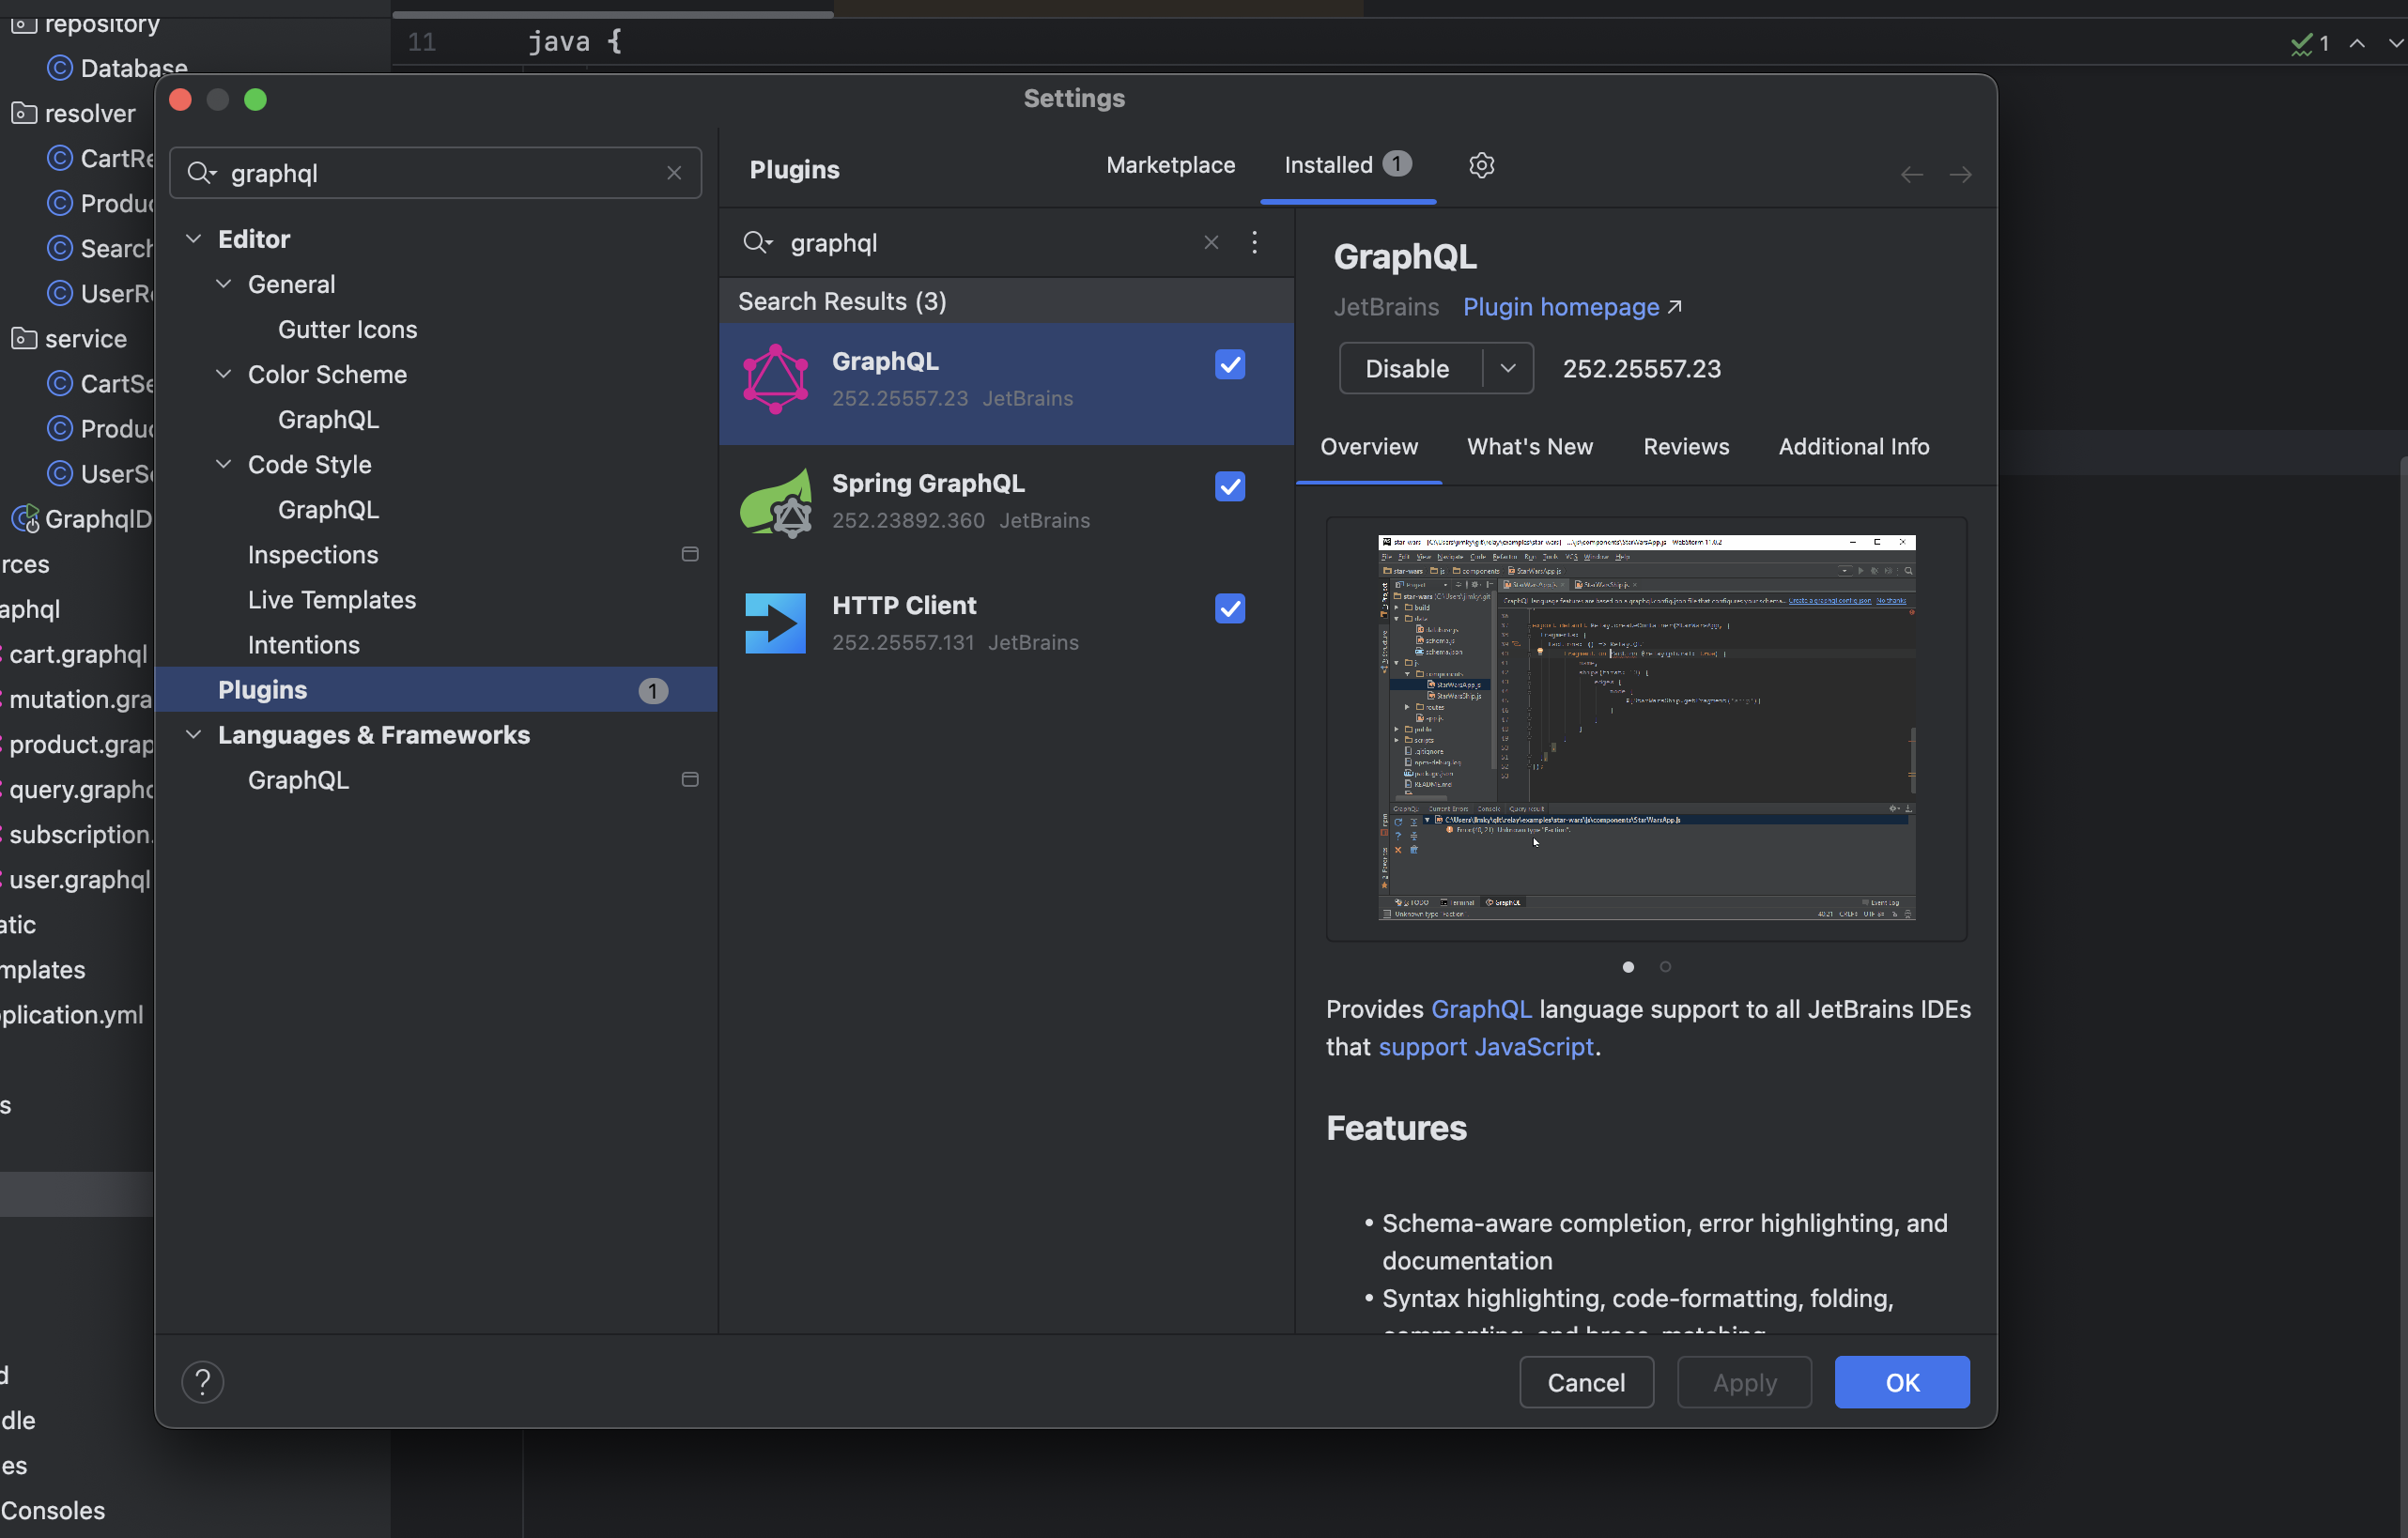Image resolution: width=2408 pixels, height=1538 pixels.
Task: Open the plugin search options kebab menu
Action: coord(1254,242)
